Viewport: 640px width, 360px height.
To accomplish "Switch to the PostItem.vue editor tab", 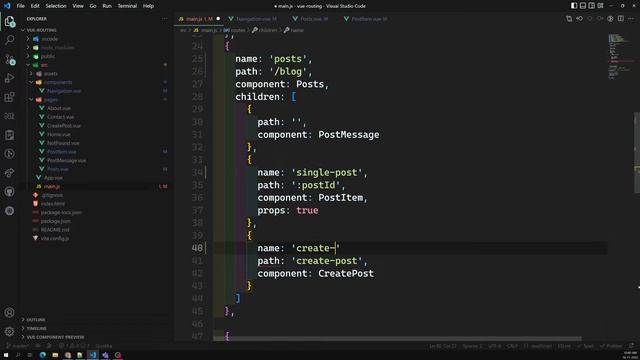I will (369, 19).
